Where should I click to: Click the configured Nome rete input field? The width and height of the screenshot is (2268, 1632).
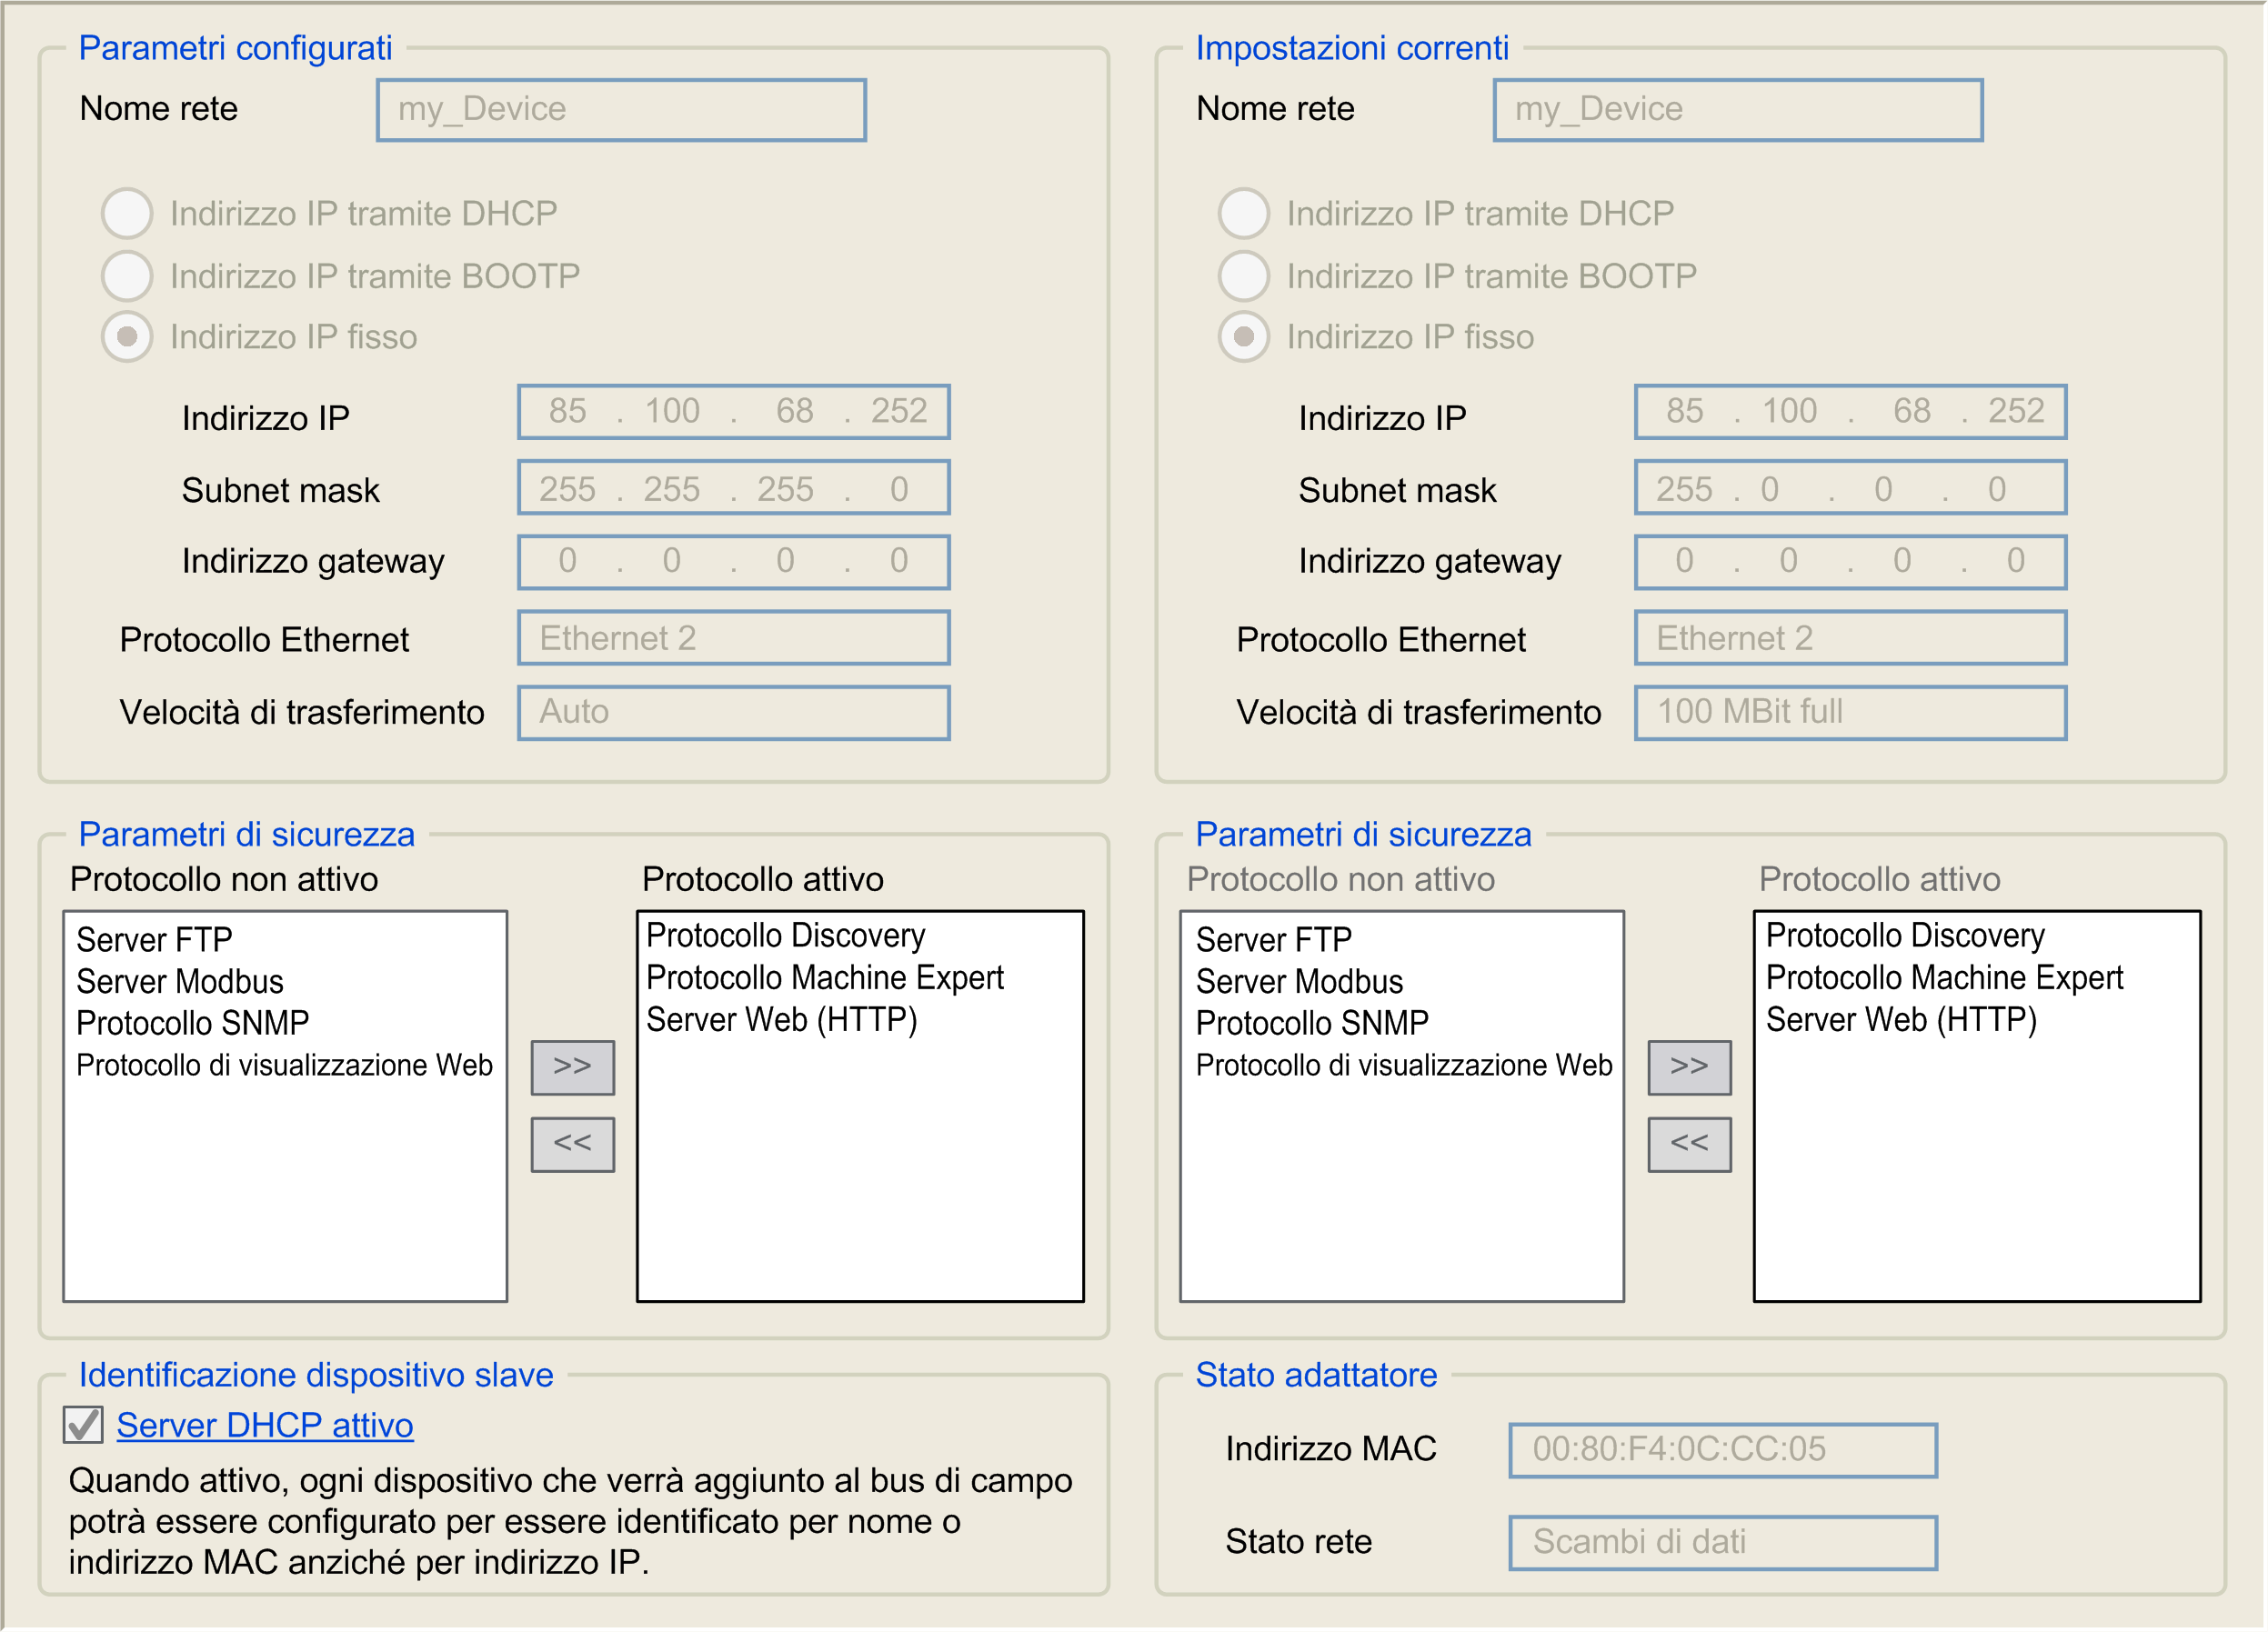tap(621, 109)
